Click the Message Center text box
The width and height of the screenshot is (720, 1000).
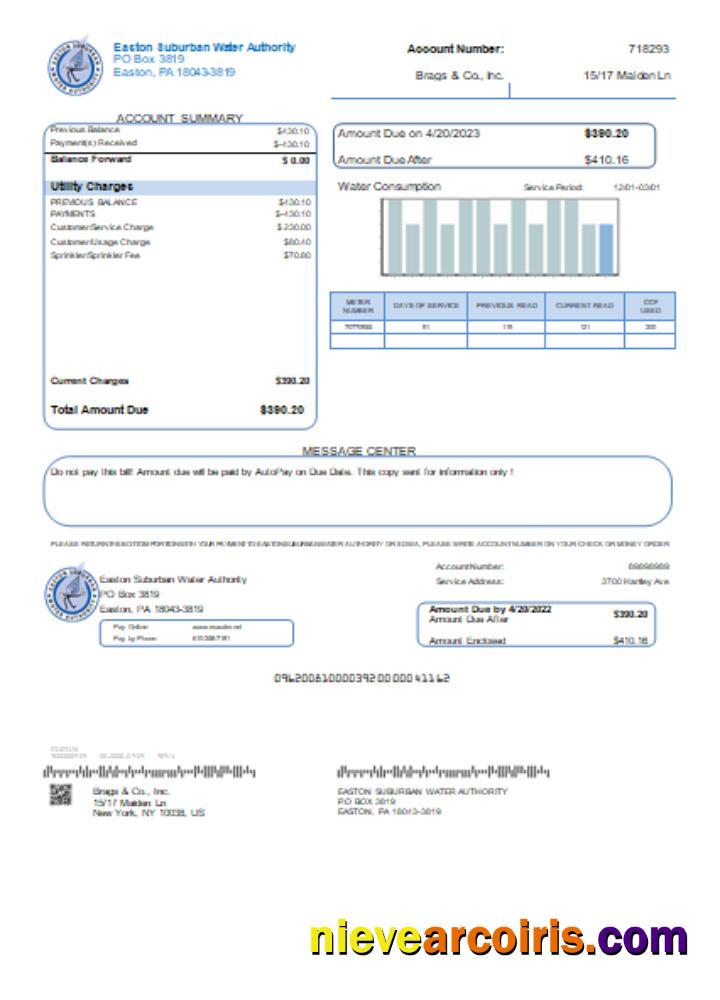[357, 490]
